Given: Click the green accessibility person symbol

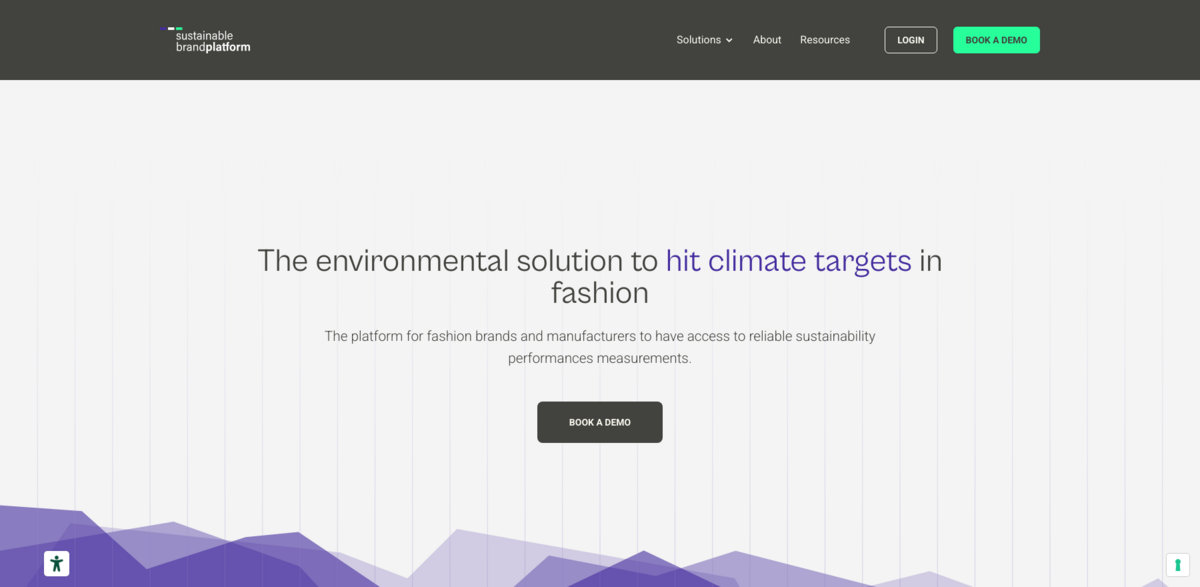Looking at the screenshot, I should pyautogui.click(x=57, y=563).
